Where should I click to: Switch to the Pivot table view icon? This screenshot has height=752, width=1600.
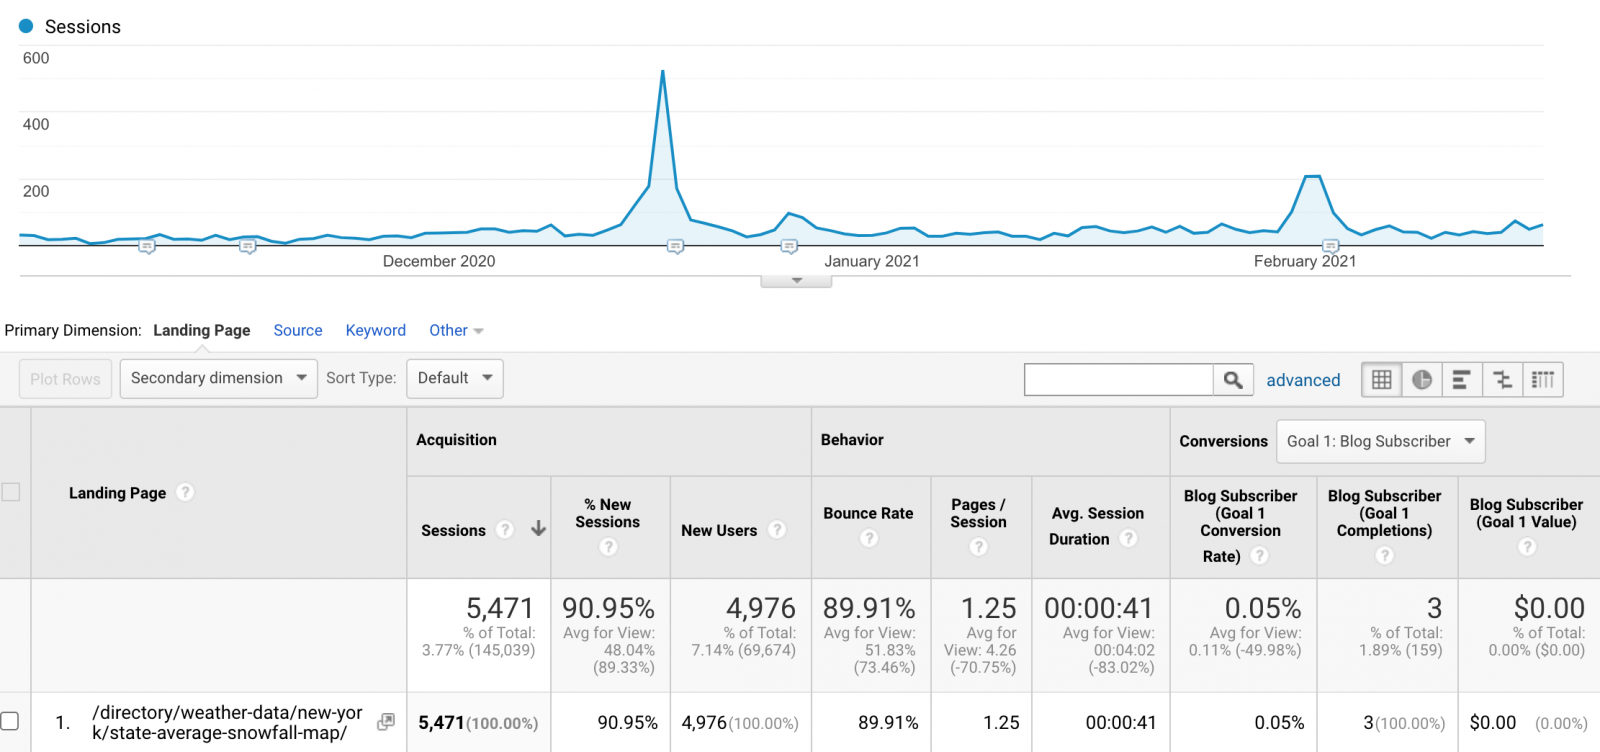tap(1543, 380)
